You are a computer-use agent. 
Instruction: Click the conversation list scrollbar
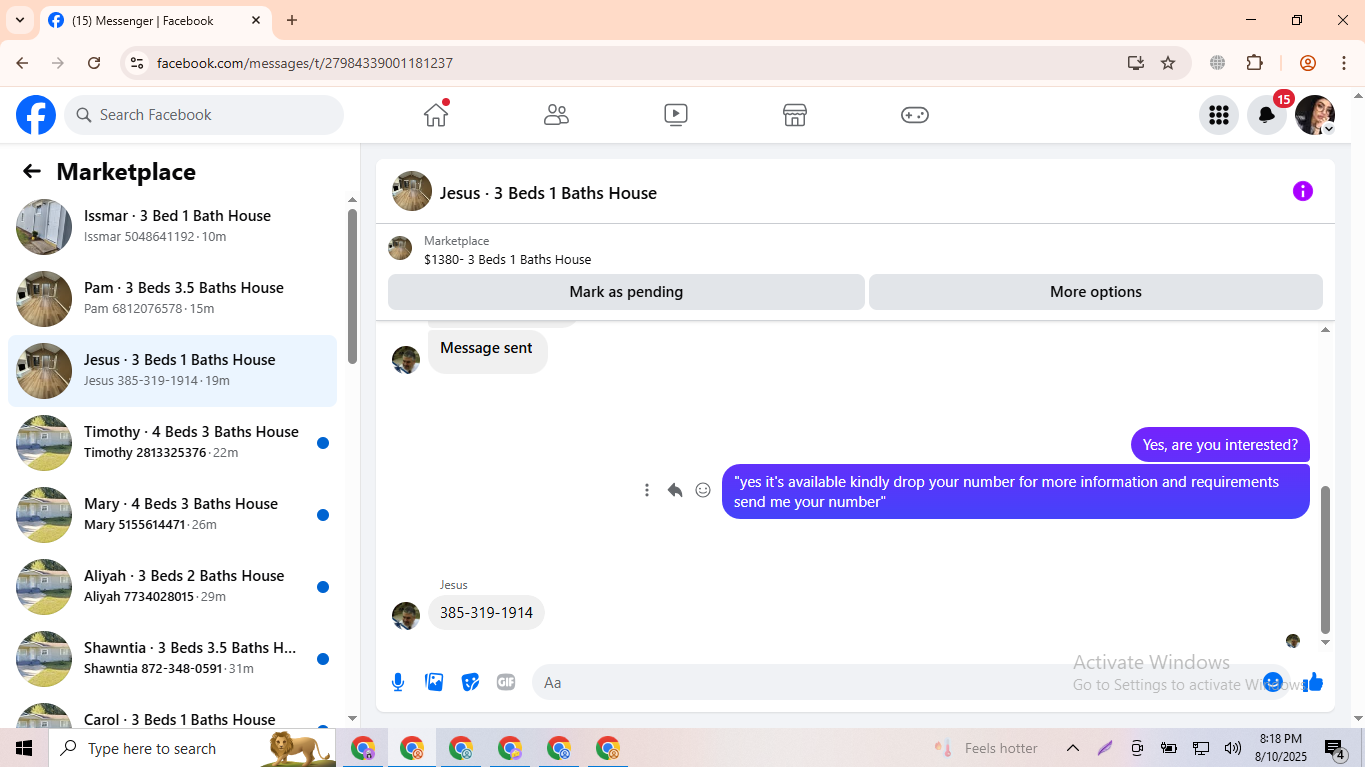pos(352,286)
